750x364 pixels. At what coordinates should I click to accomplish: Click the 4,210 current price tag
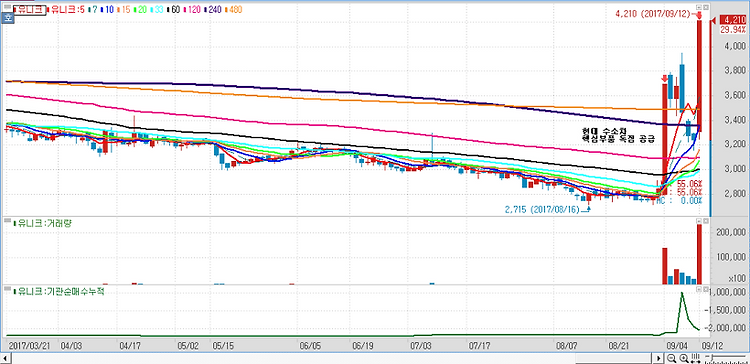click(734, 20)
